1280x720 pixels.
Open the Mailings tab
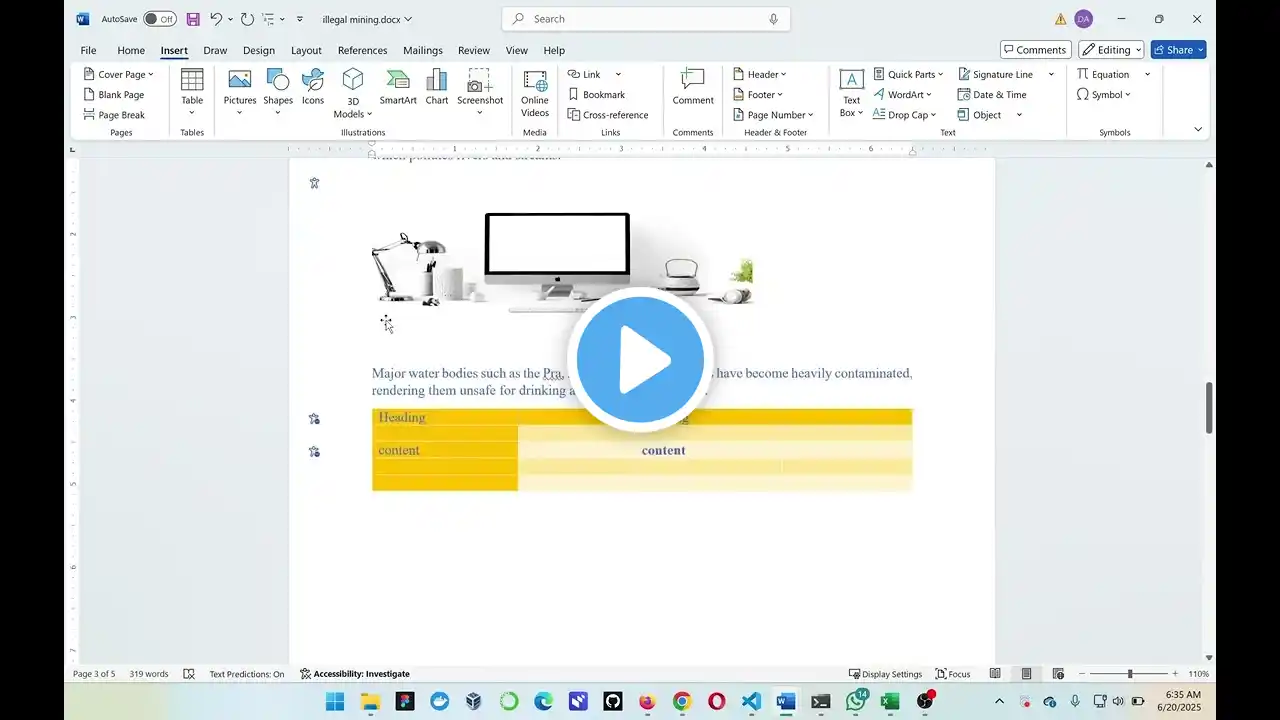coord(423,50)
